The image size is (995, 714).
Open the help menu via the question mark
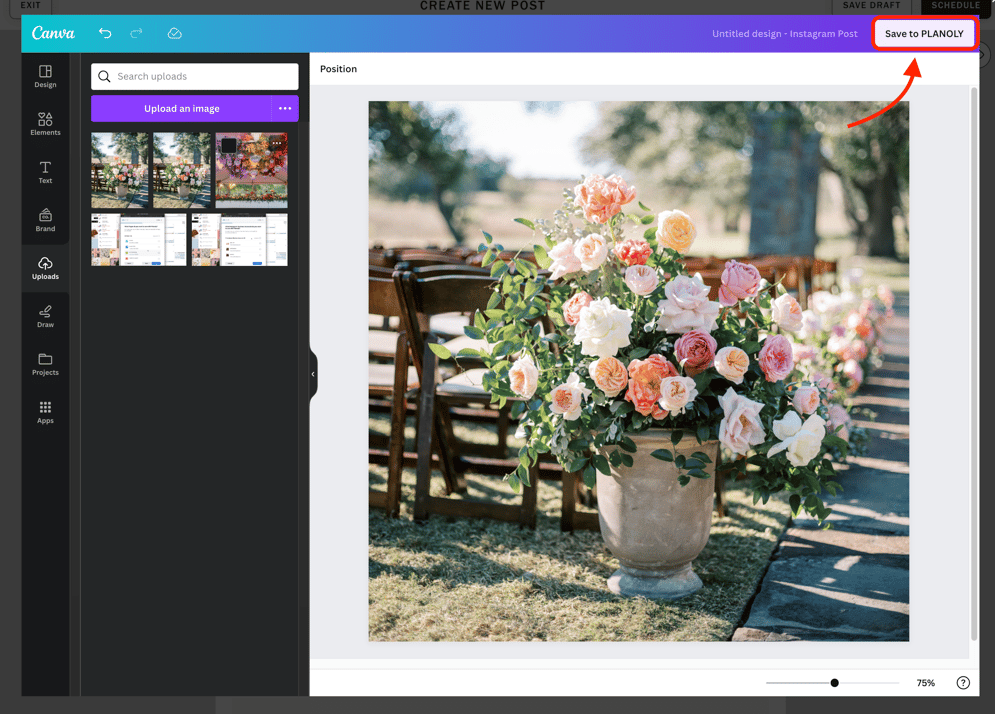point(963,682)
